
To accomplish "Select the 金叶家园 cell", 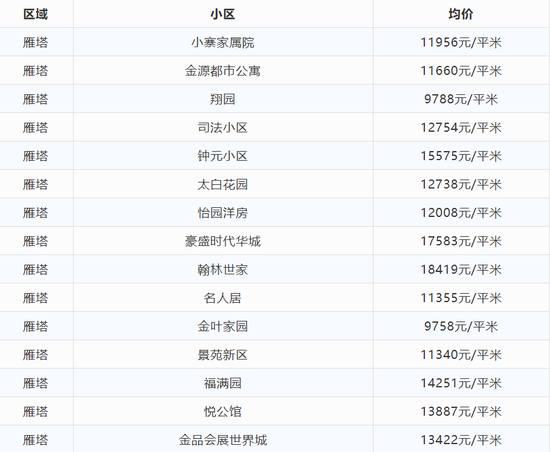I will tap(223, 326).
